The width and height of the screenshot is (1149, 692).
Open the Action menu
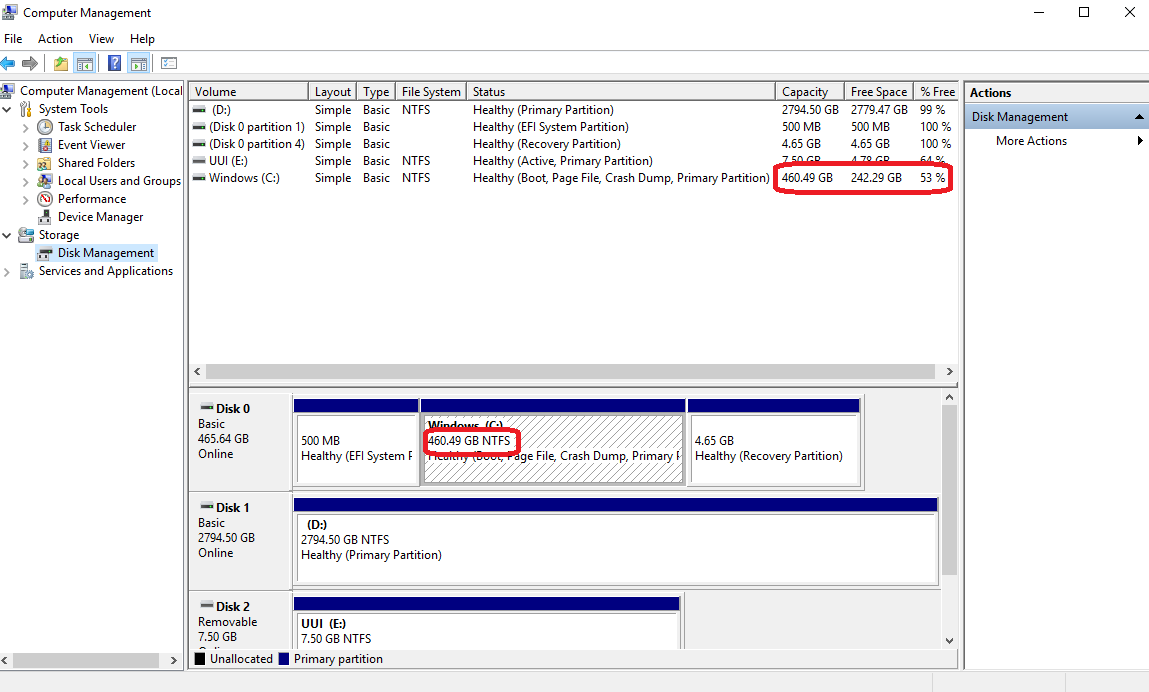point(55,38)
